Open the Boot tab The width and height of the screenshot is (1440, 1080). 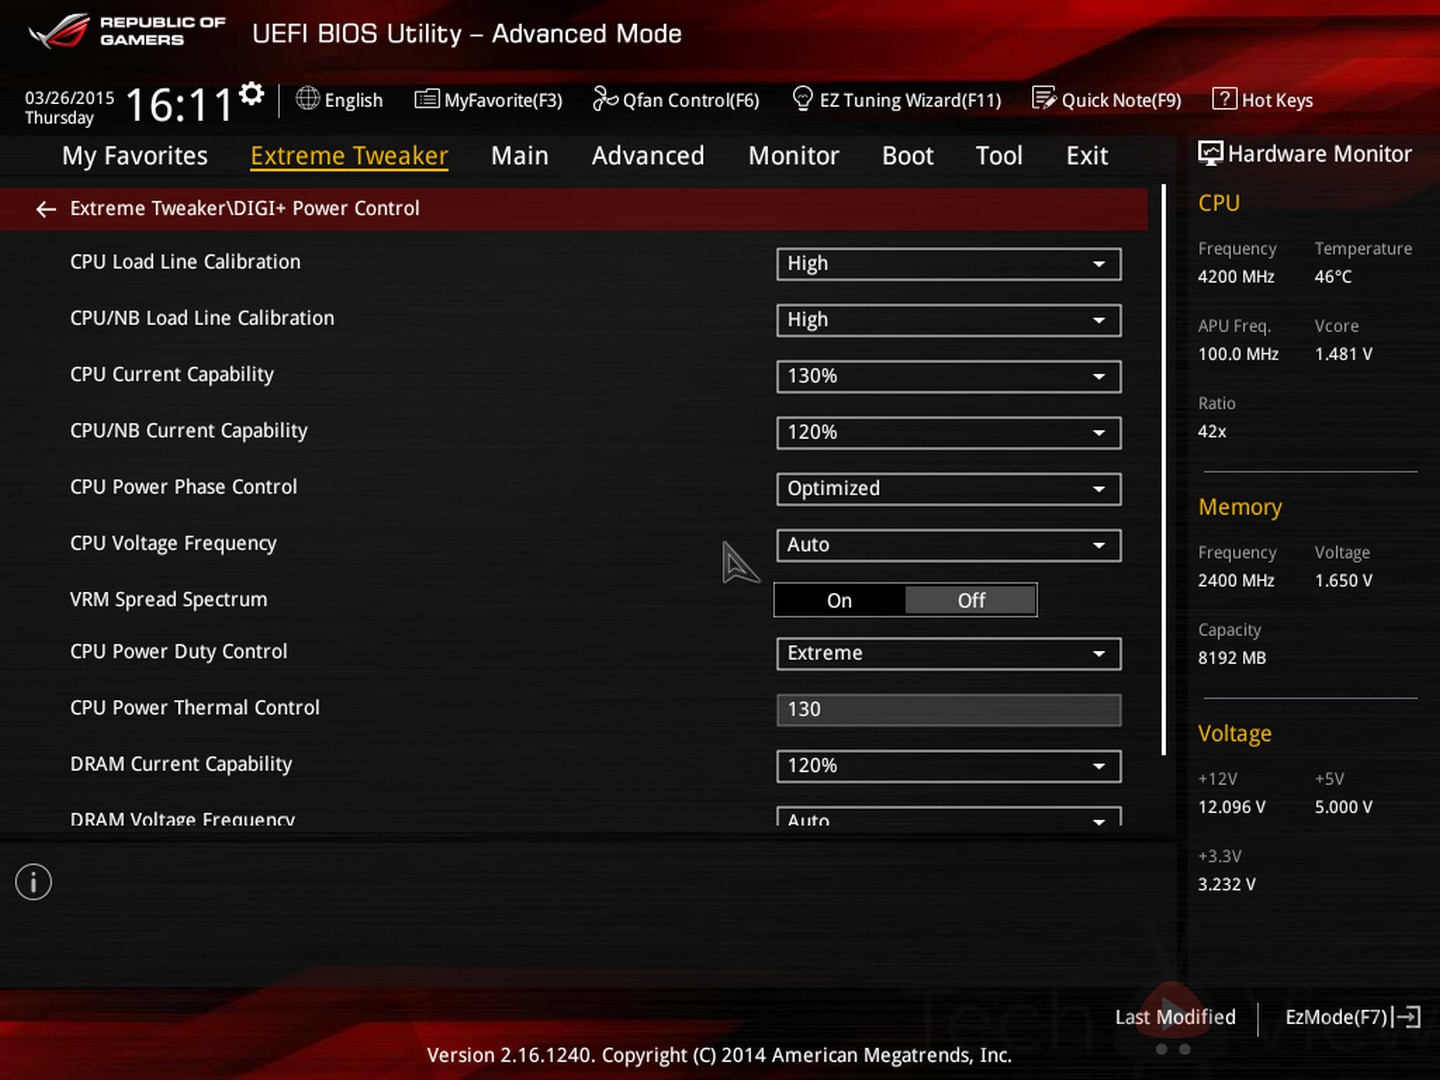coord(908,156)
